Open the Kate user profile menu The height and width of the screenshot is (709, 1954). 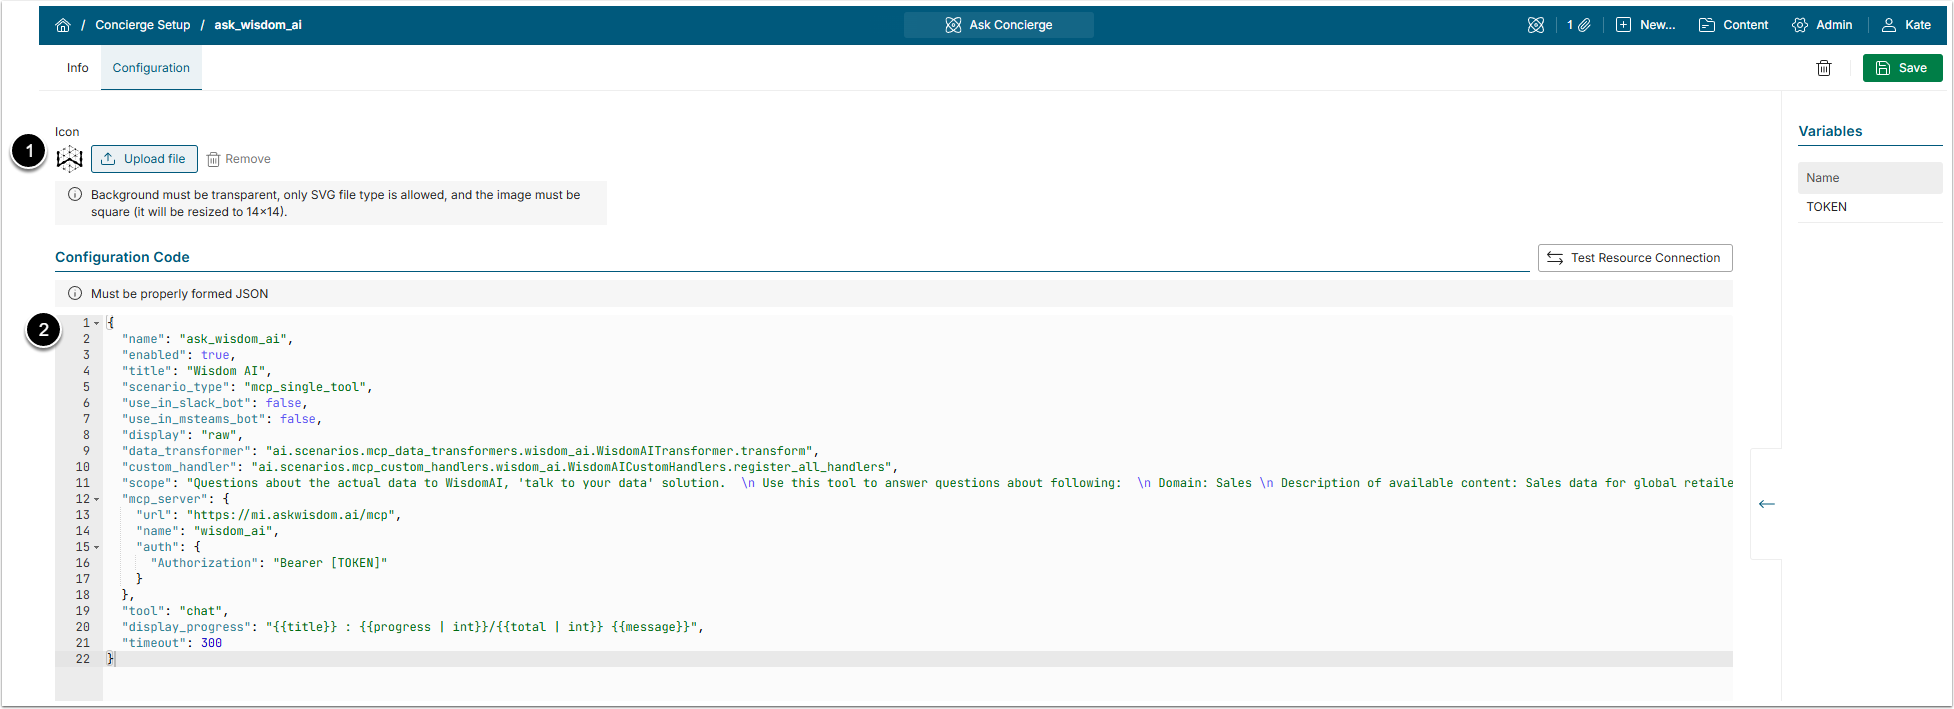click(1906, 25)
